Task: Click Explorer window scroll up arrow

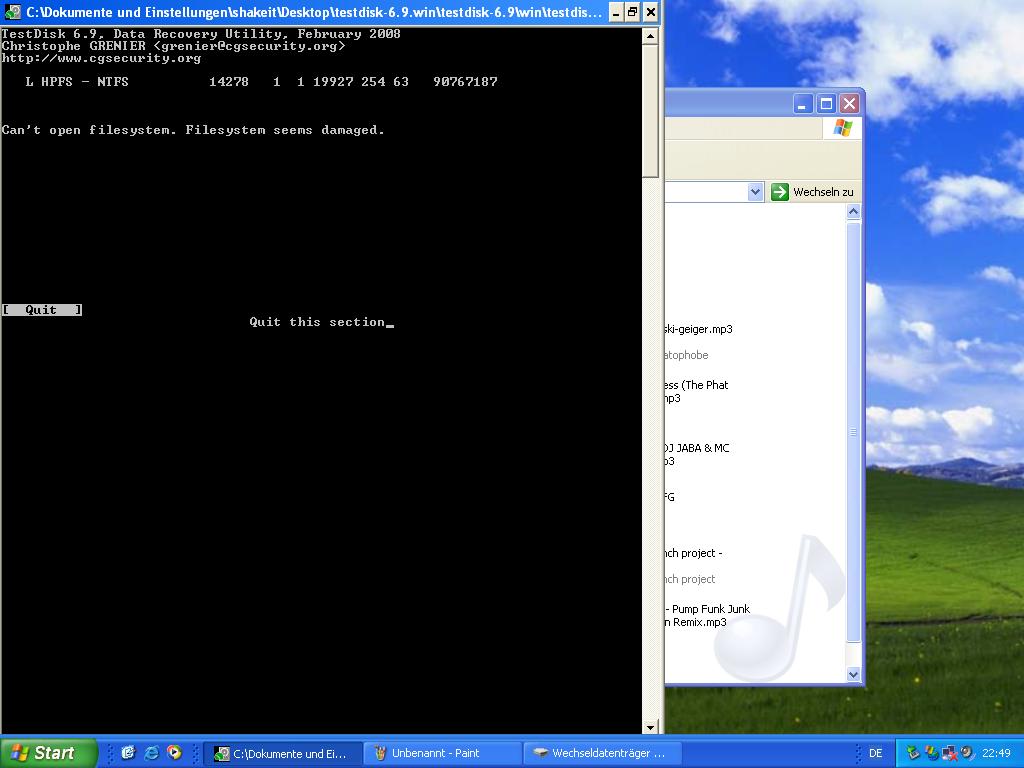Action: [x=854, y=212]
